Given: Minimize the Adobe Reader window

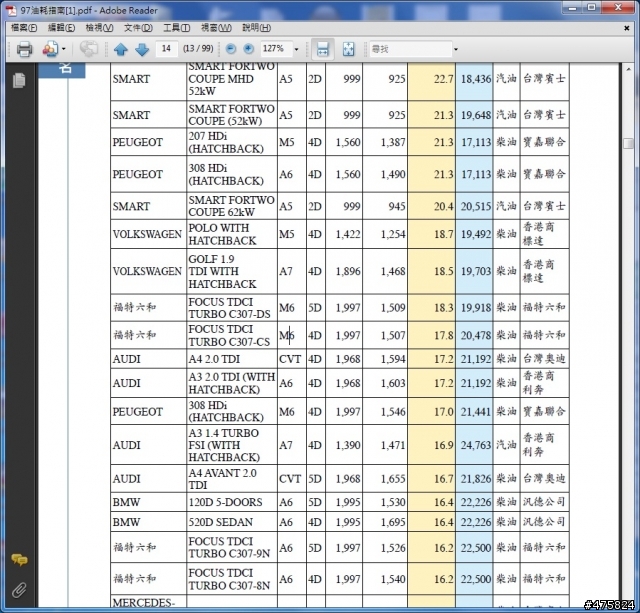Looking at the screenshot, I should [x=572, y=8].
